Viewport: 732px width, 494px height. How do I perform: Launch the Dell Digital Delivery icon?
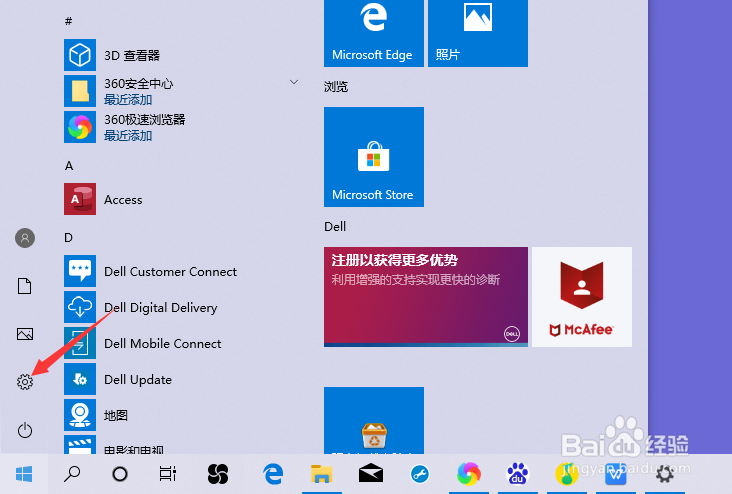[80, 307]
